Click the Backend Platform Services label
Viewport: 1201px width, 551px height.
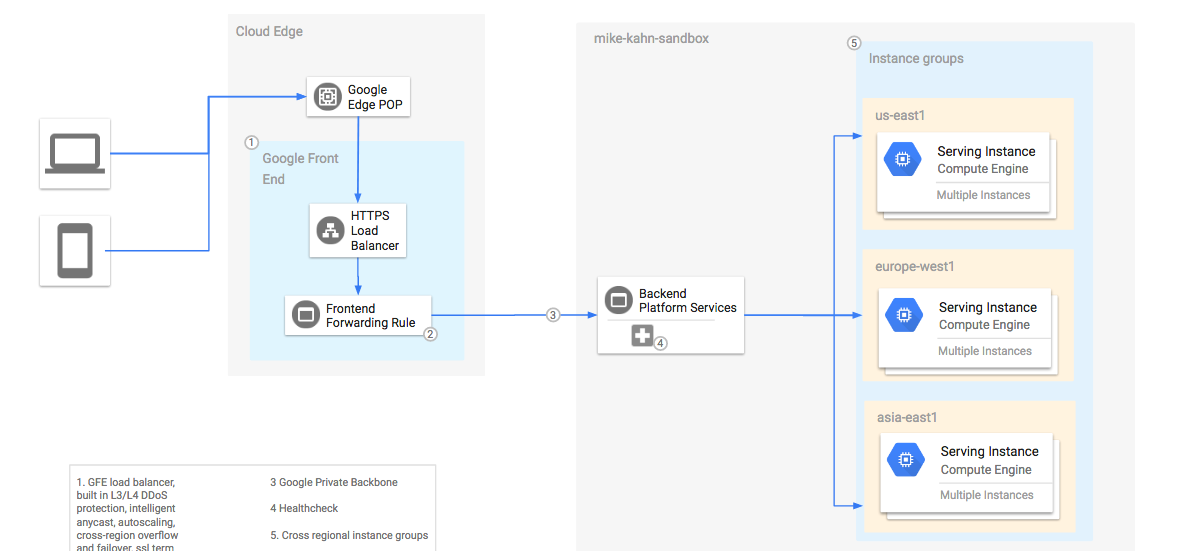click(x=687, y=300)
